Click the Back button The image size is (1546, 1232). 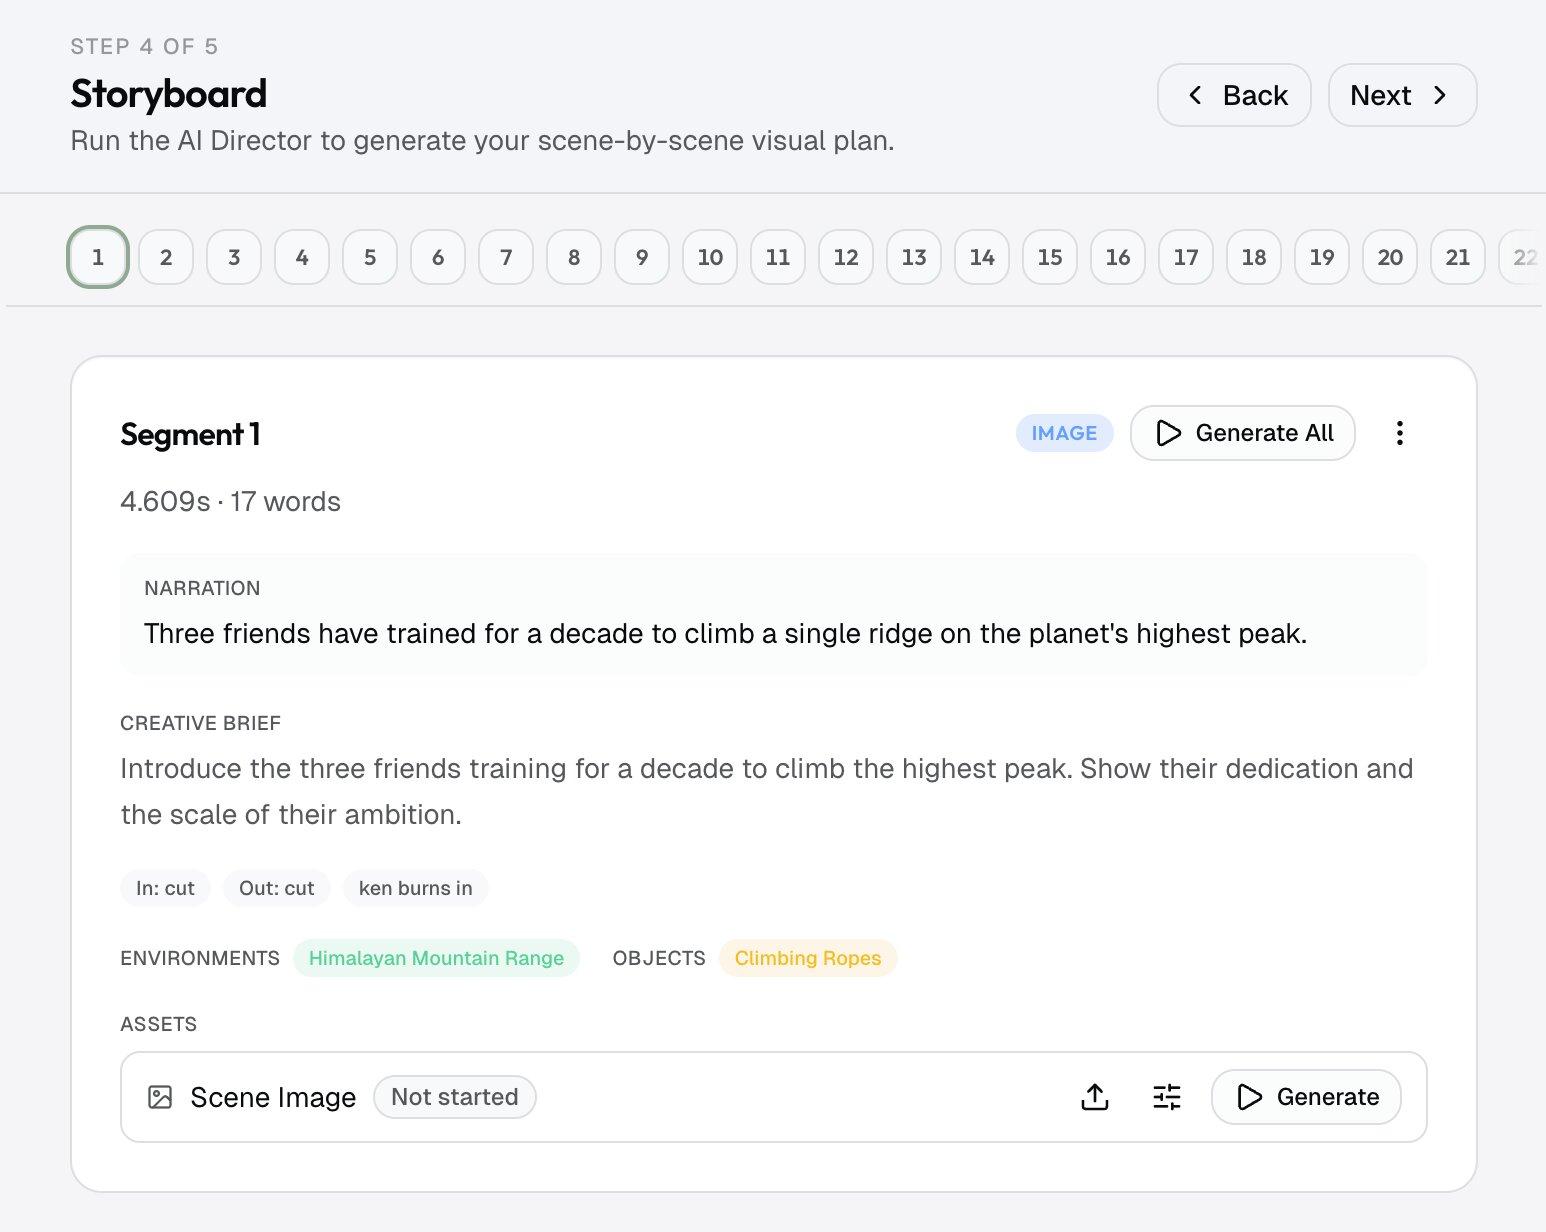click(1234, 95)
